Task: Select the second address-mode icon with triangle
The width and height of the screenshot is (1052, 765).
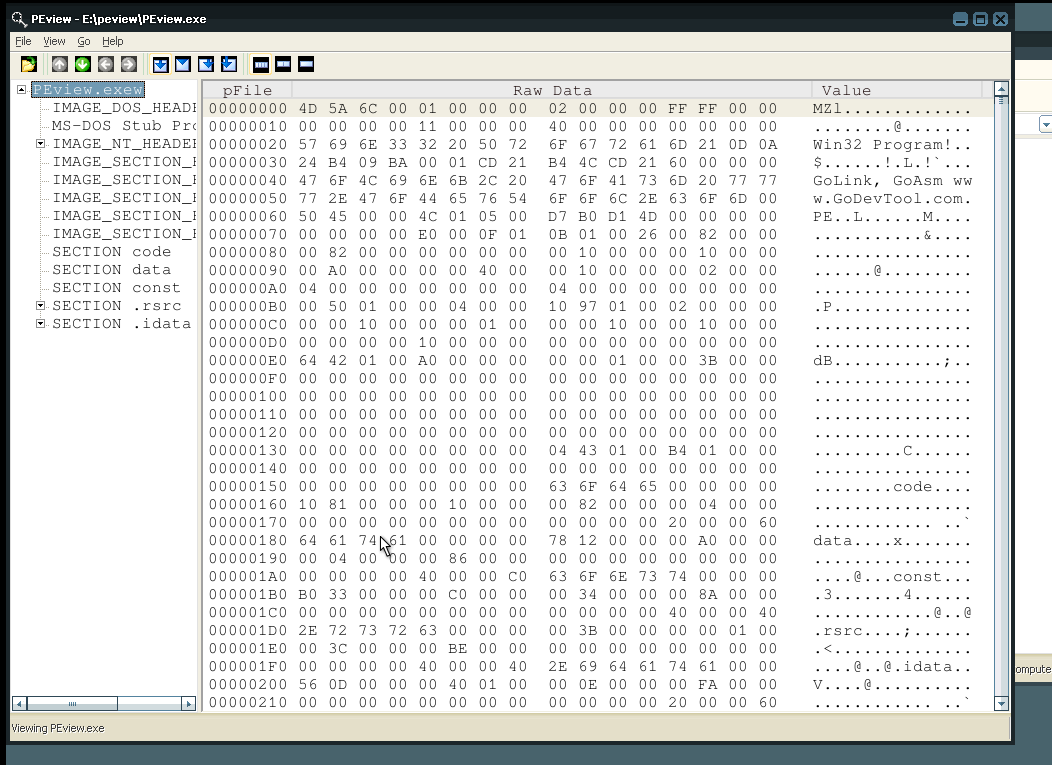Action: [182, 64]
